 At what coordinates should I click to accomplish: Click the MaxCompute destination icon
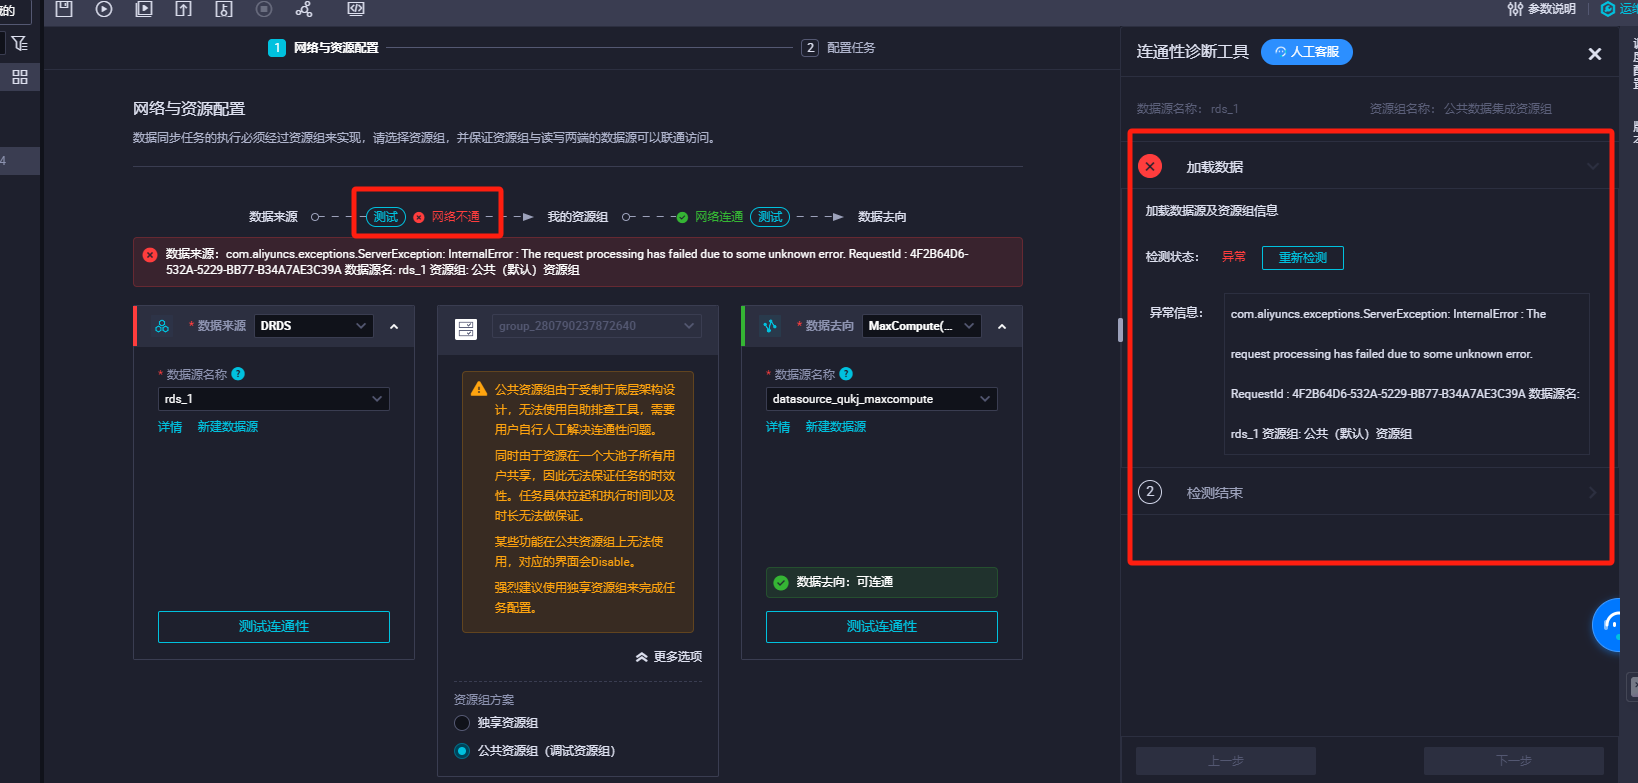(770, 326)
